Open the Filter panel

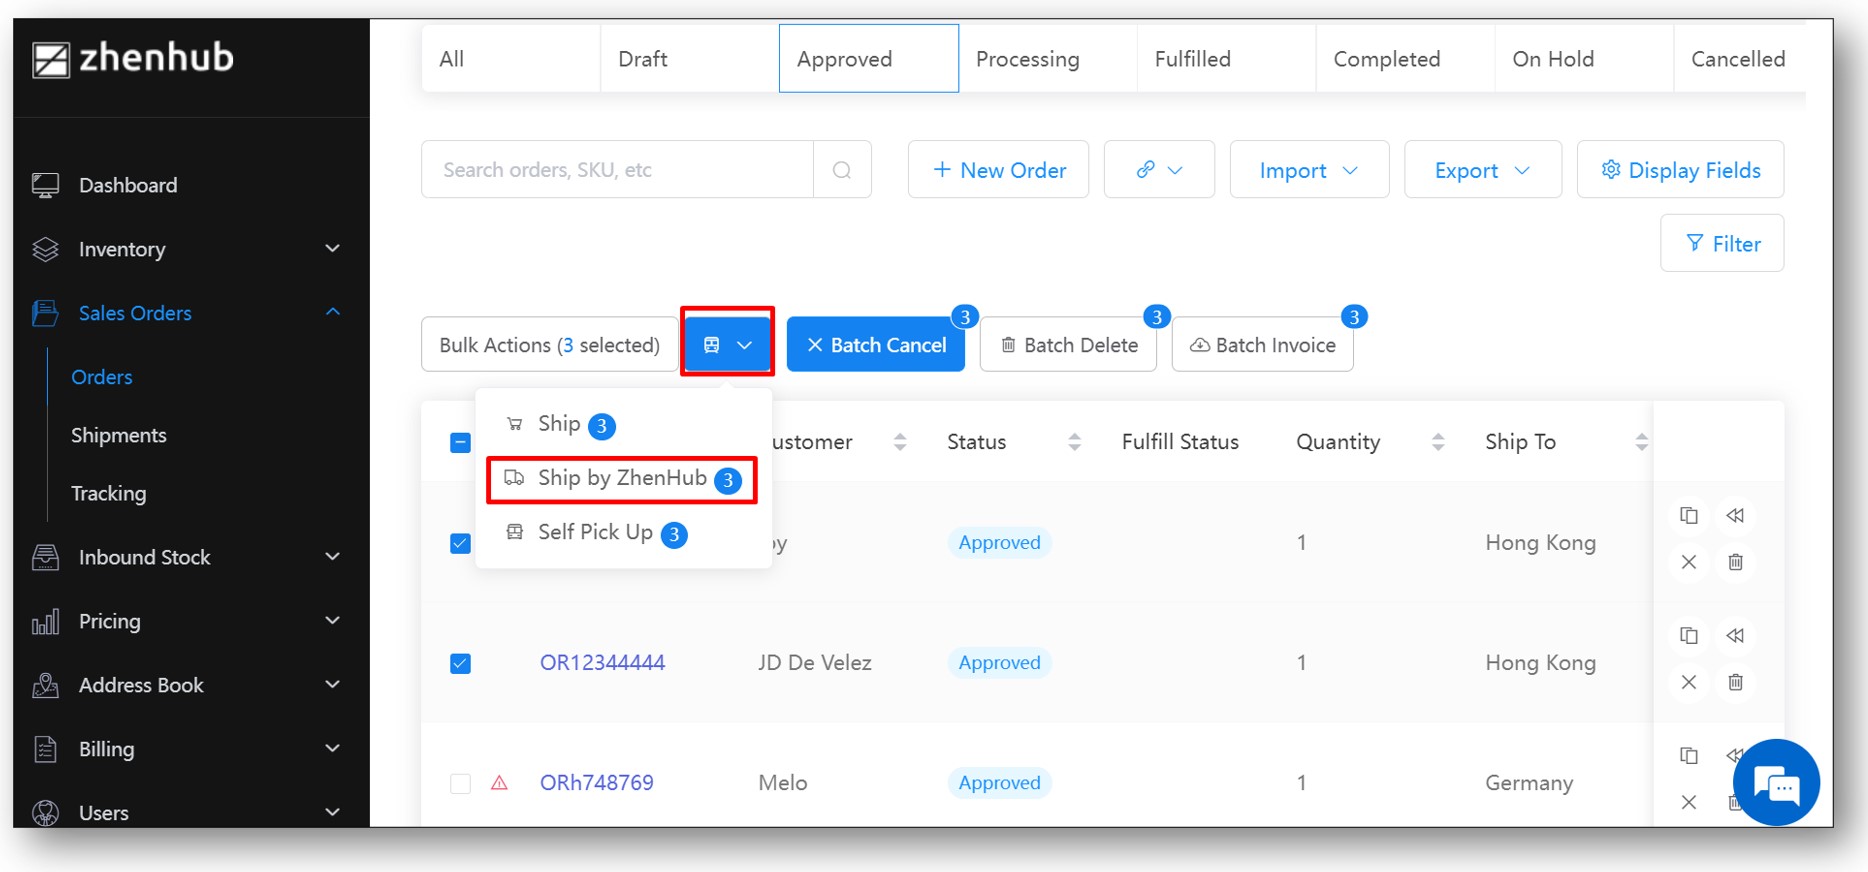tap(1722, 243)
